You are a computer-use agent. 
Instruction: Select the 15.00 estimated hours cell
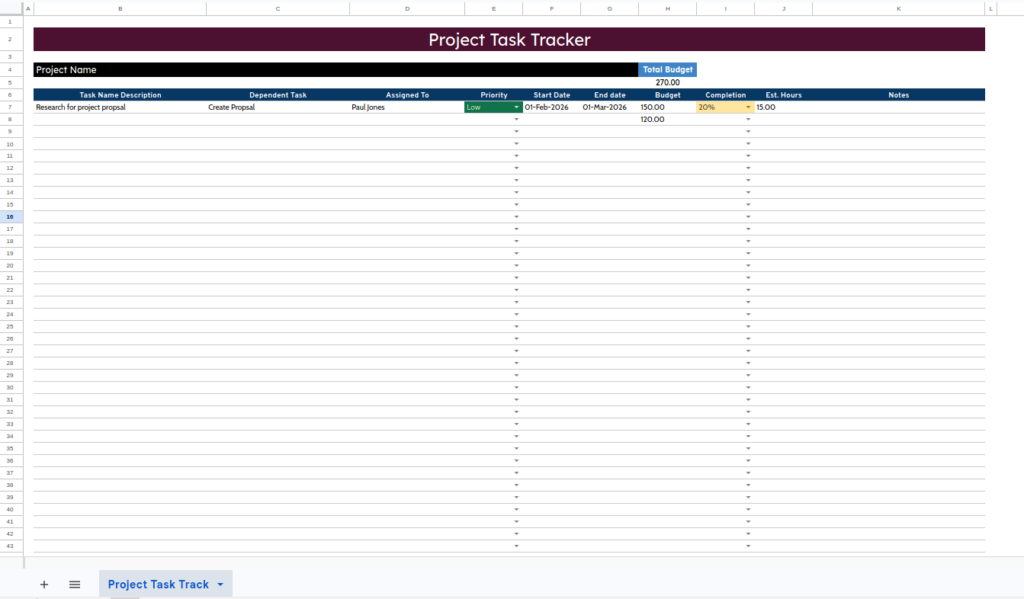(783, 107)
